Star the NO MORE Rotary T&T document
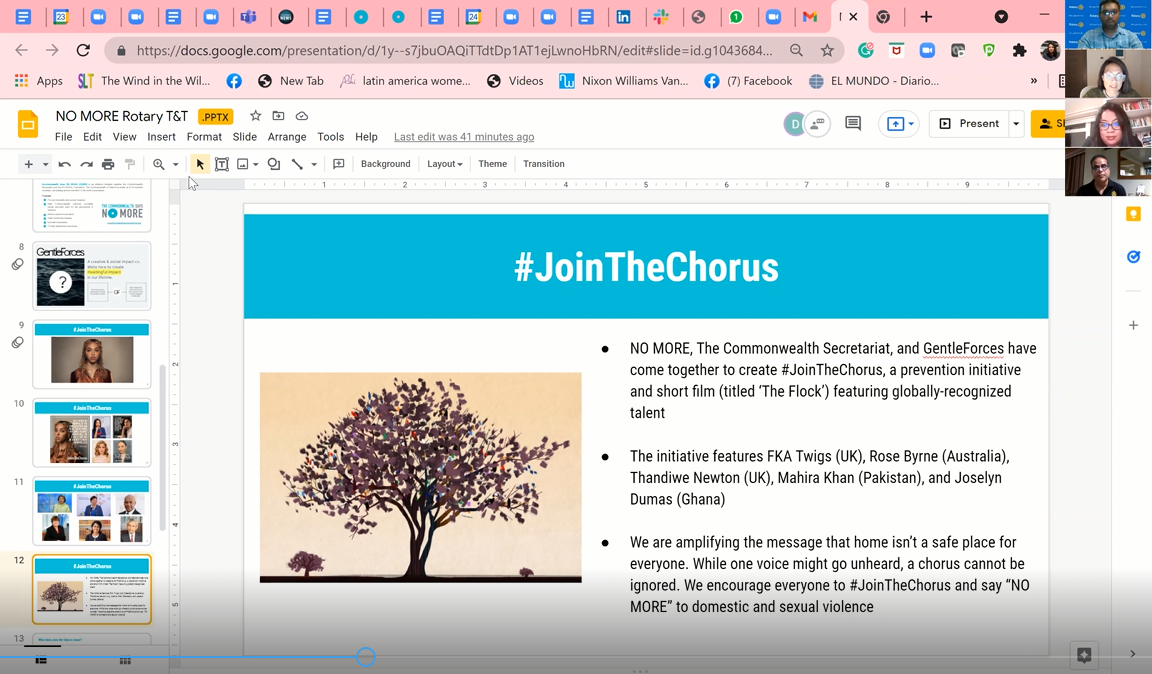Screen dimensions: 1152x674 pos(255,116)
